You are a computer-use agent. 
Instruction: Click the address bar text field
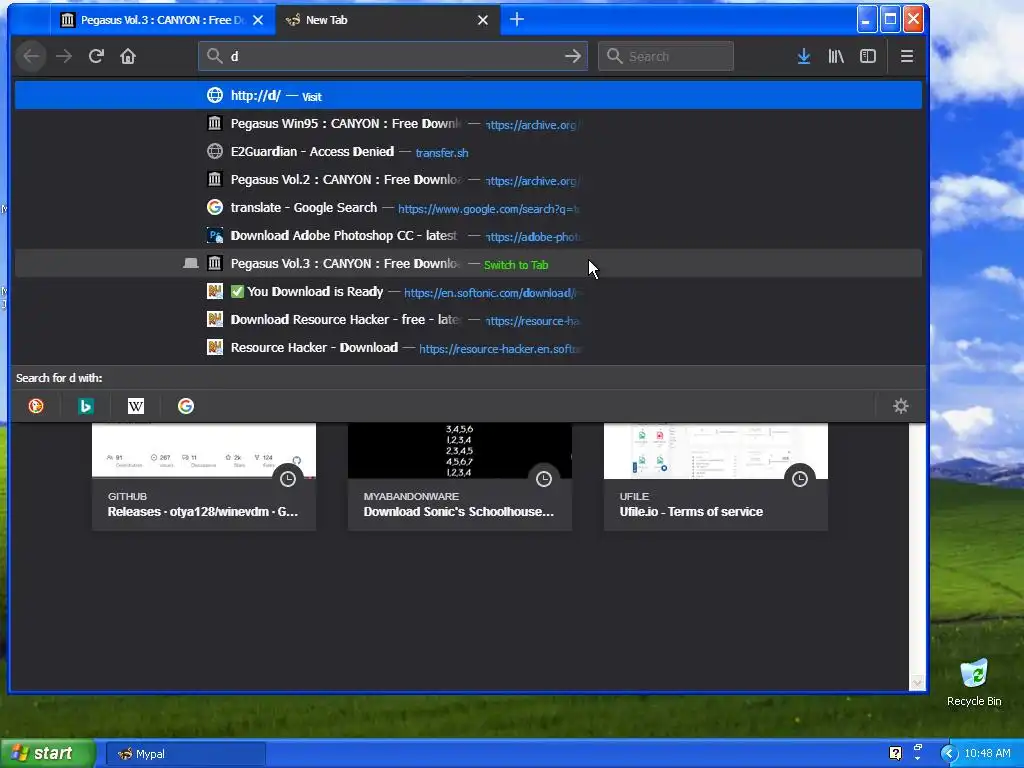coord(394,56)
